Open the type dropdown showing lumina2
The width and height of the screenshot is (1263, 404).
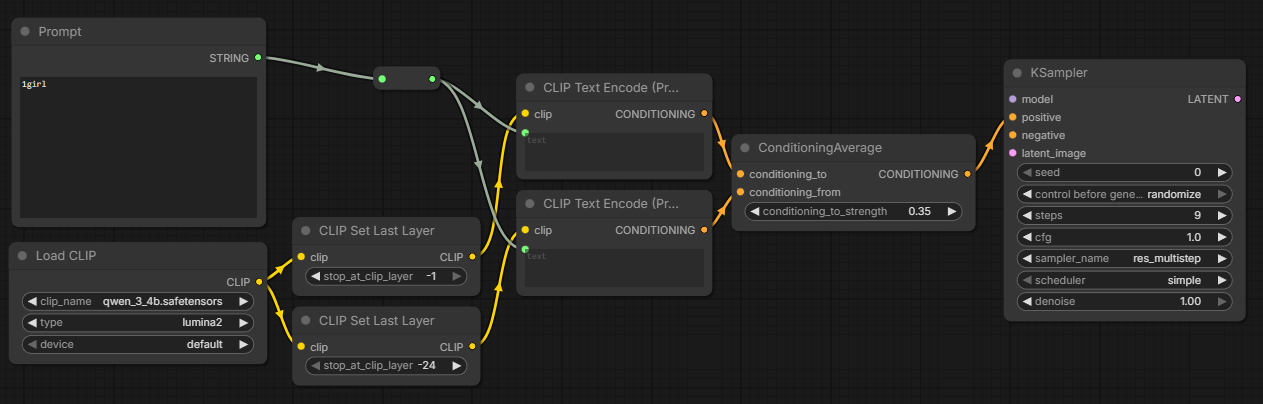(x=137, y=323)
